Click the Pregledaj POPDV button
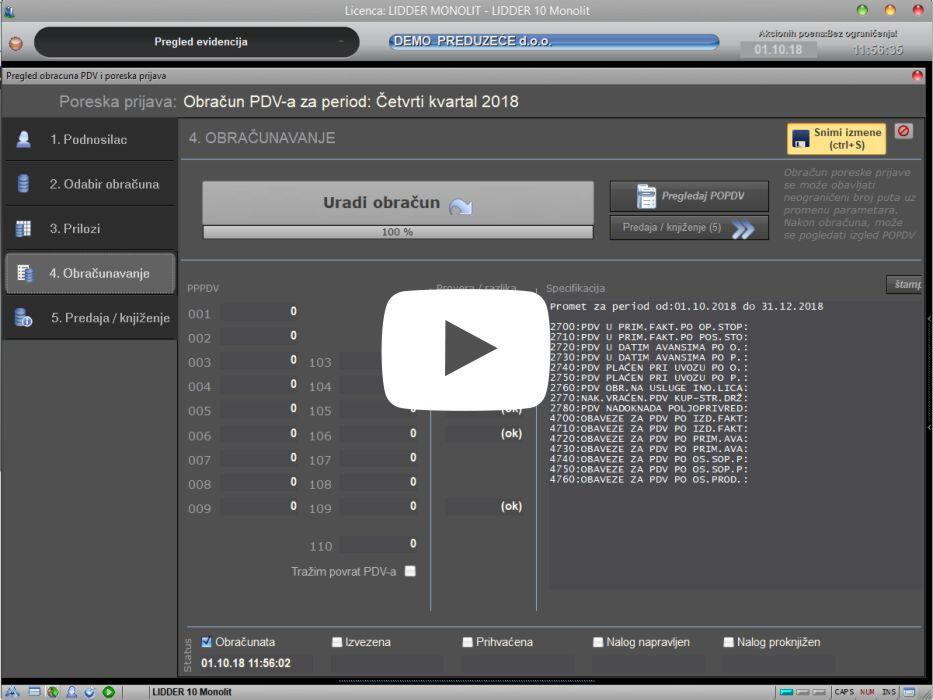 [689, 196]
